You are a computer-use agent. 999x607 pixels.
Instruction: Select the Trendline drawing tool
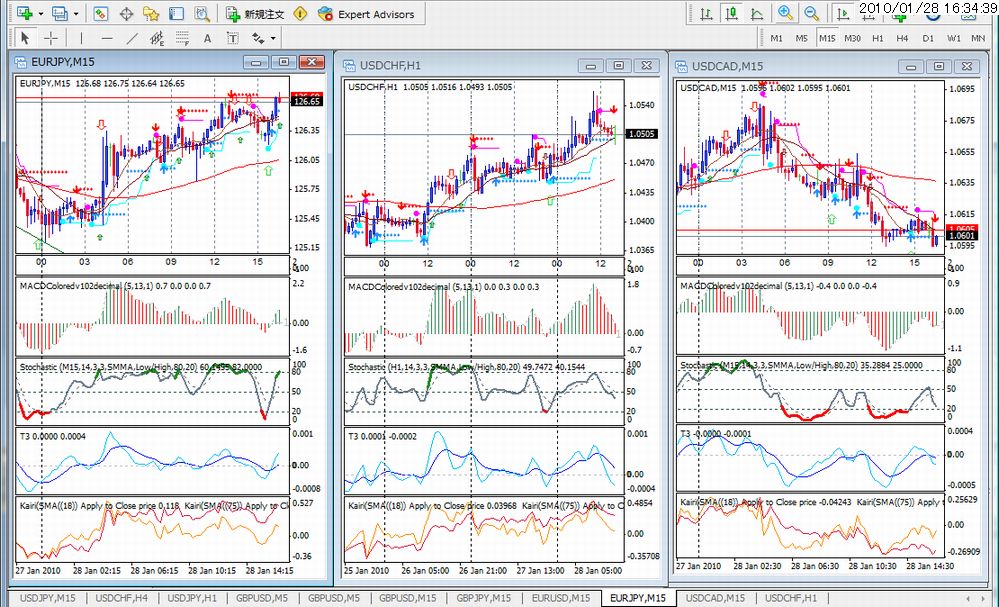[132, 38]
